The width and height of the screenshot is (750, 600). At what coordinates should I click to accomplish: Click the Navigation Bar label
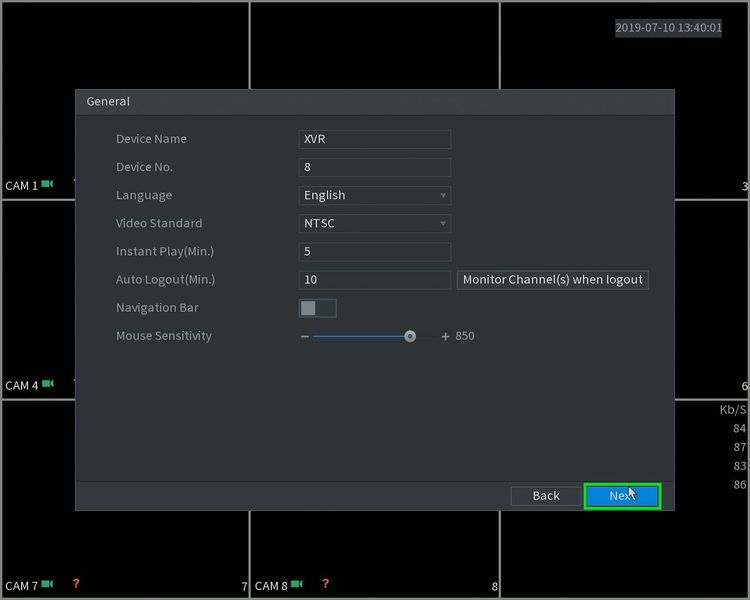click(157, 308)
